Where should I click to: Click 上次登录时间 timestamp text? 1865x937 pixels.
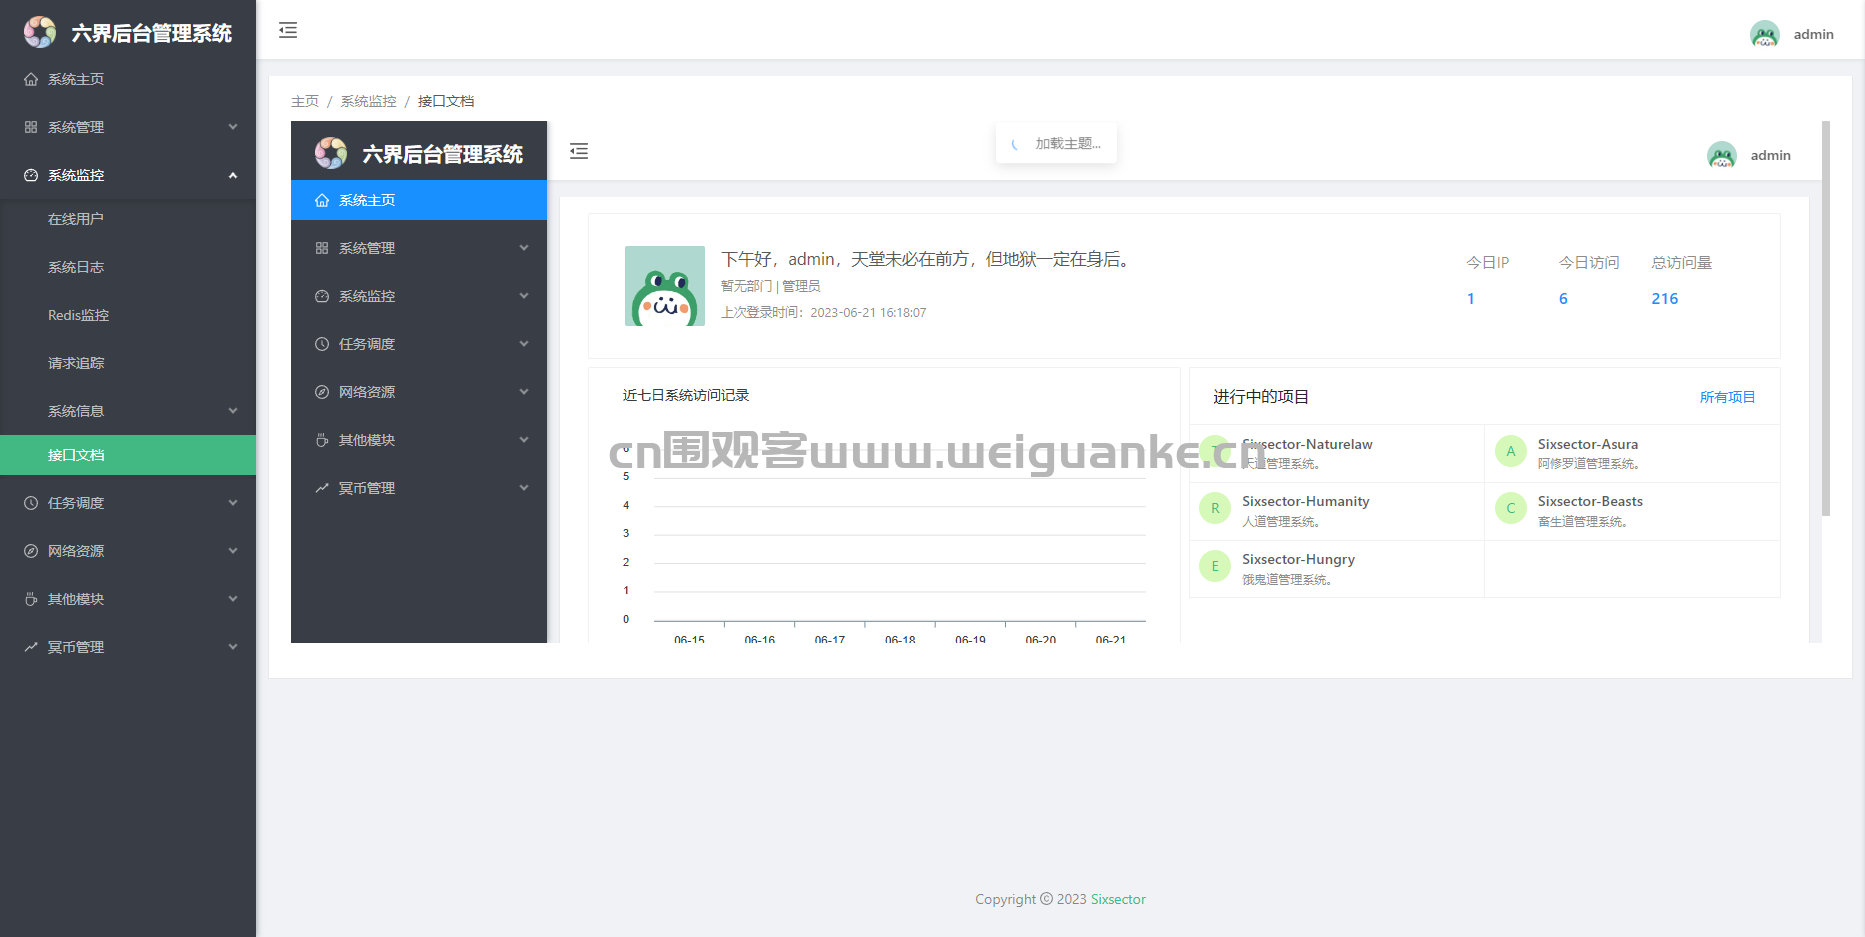pos(824,312)
